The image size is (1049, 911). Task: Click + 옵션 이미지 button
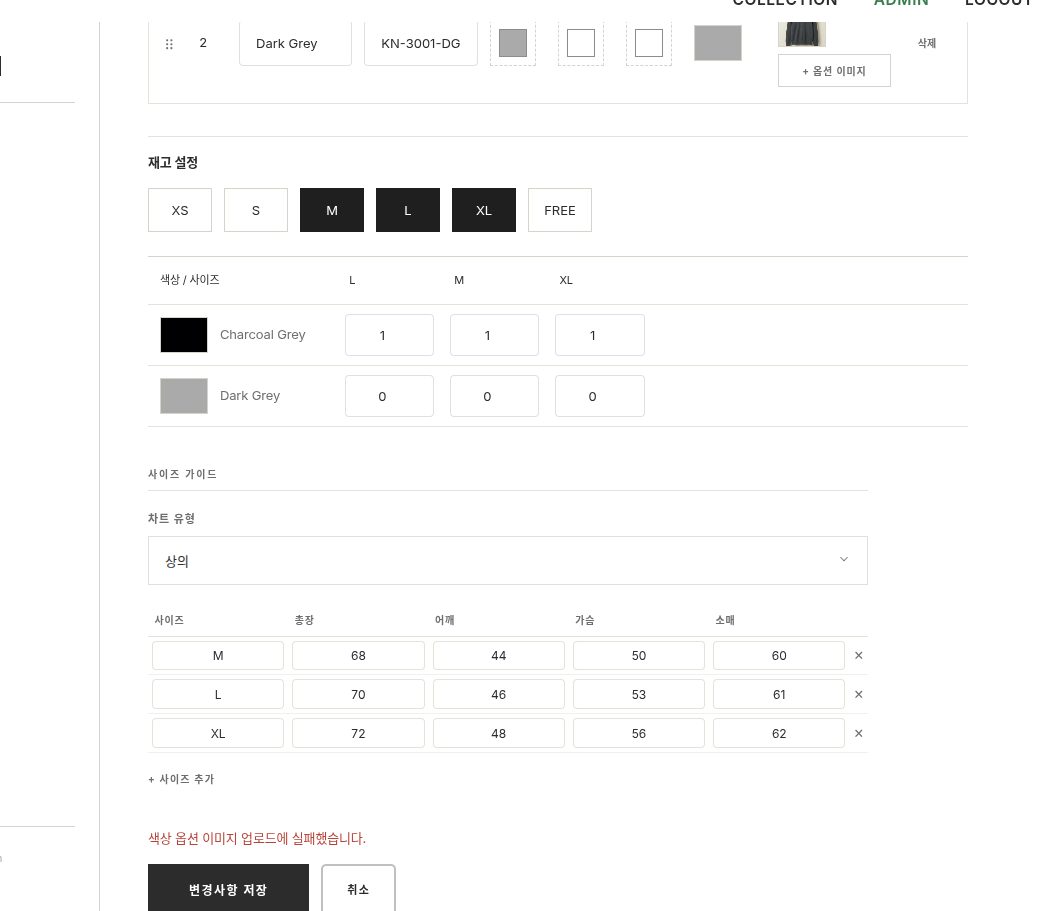pos(834,71)
